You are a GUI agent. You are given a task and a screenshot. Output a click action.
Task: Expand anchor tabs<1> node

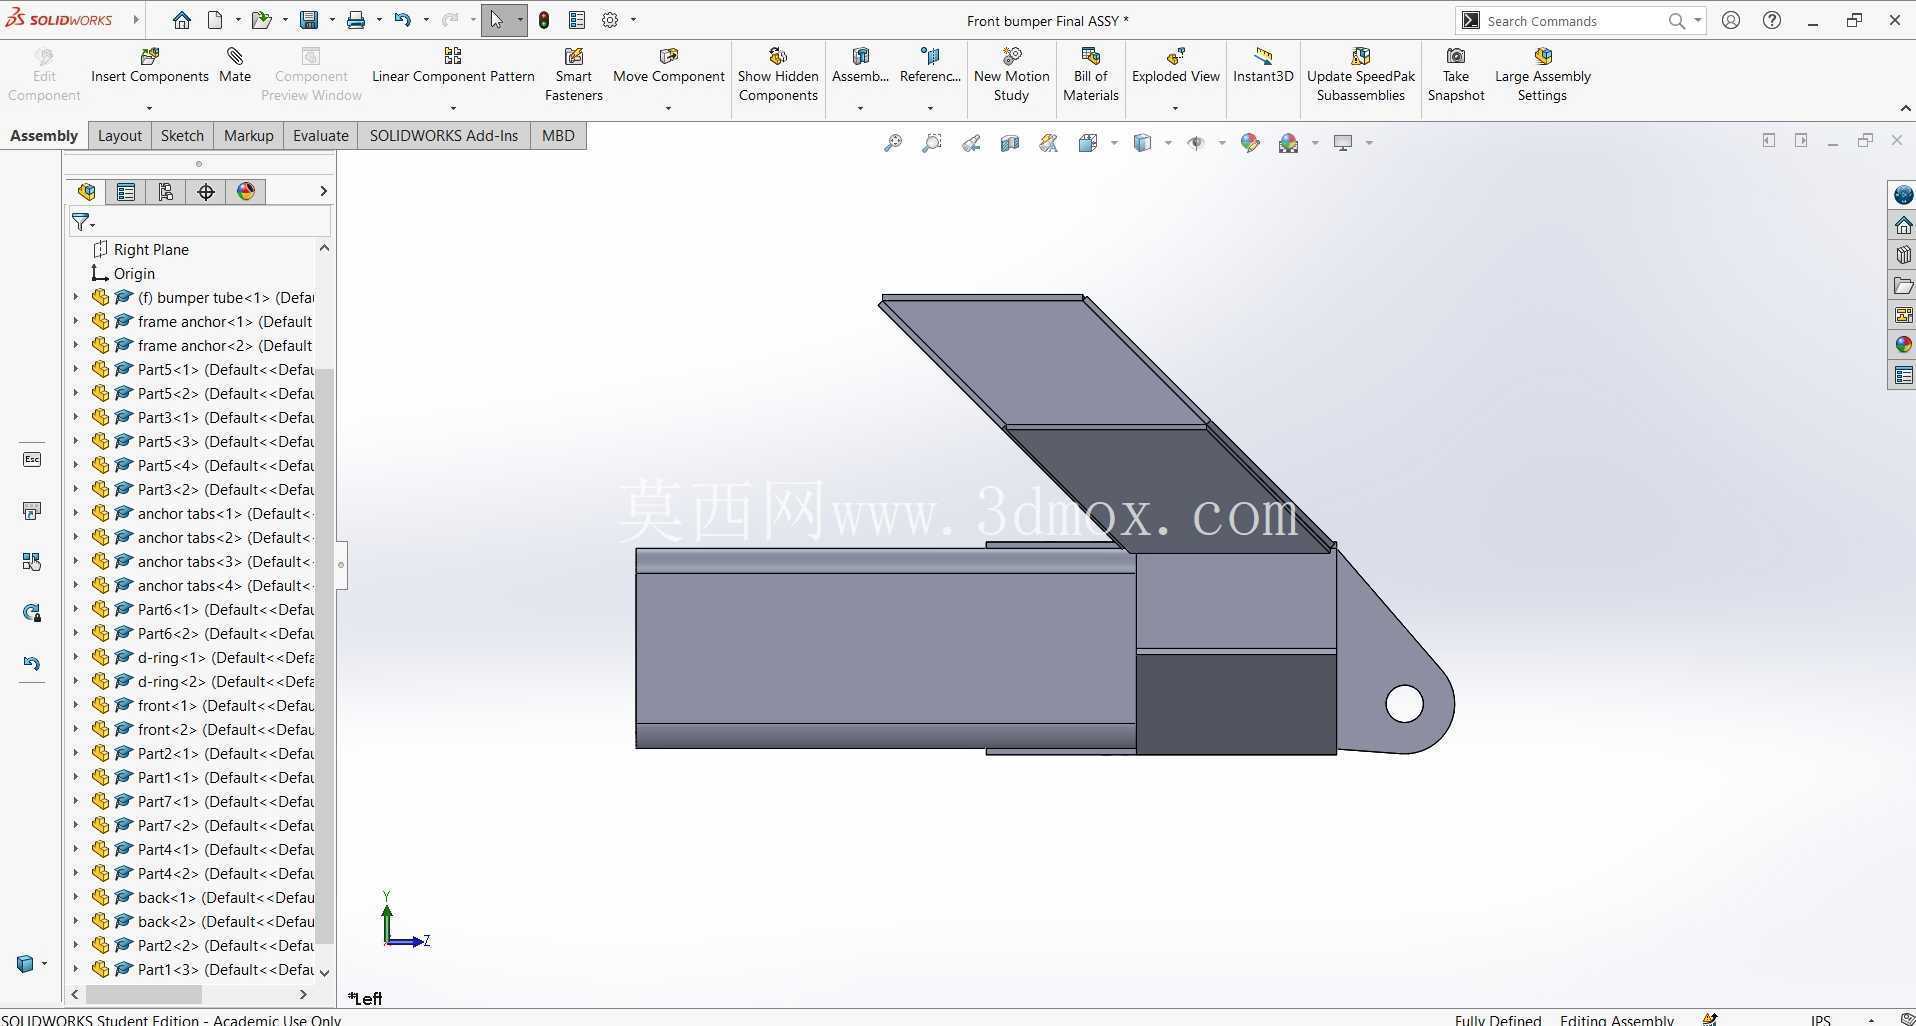pos(75,513)
